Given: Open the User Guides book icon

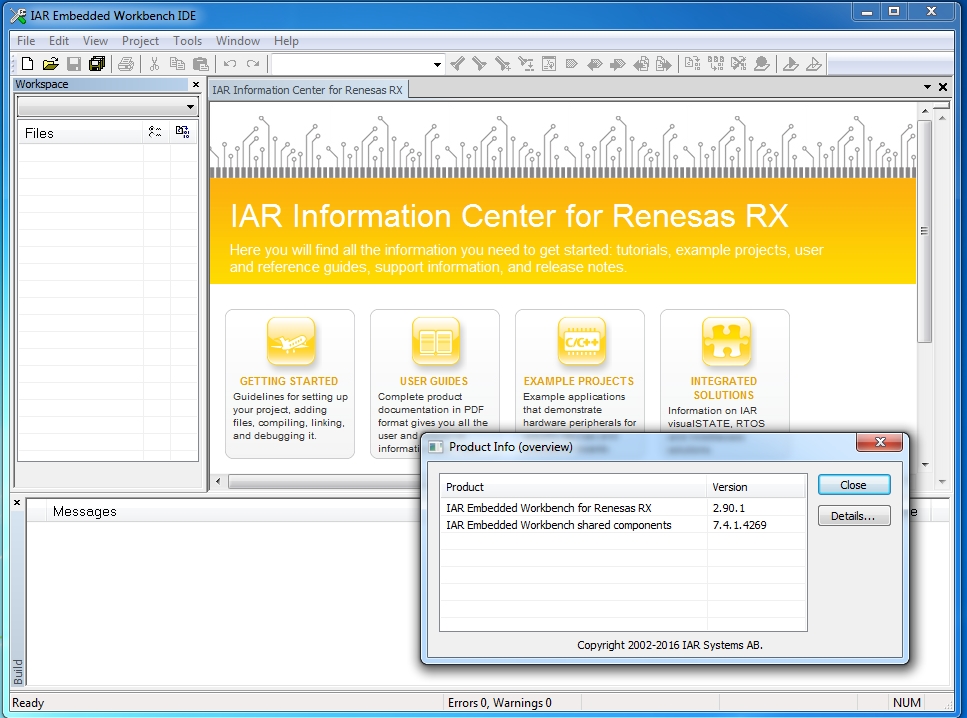Looking at the screenshot, I should coord(435,341).
